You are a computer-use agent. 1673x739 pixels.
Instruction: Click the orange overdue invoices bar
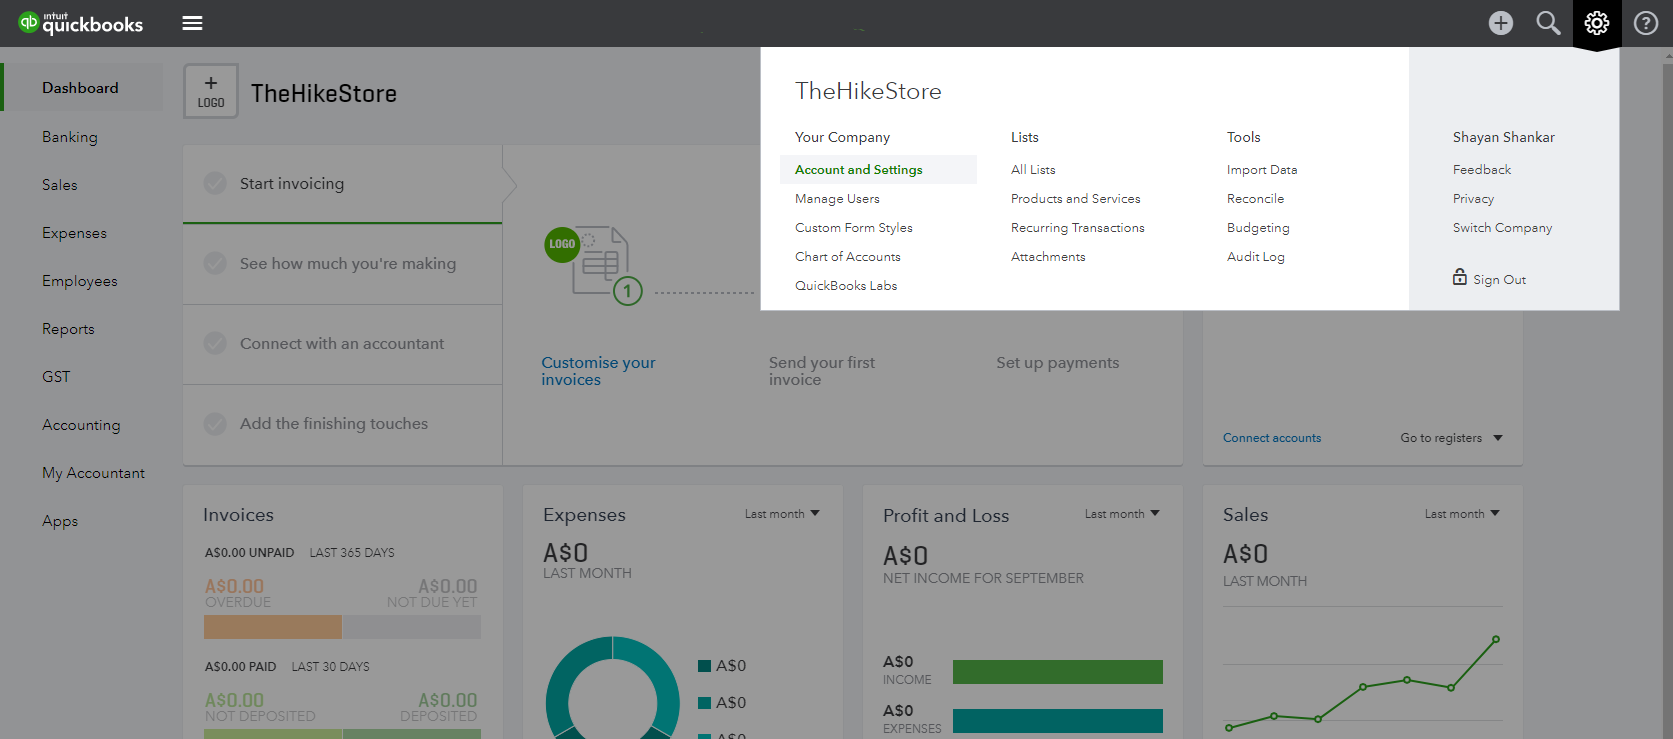coord(273,627)
